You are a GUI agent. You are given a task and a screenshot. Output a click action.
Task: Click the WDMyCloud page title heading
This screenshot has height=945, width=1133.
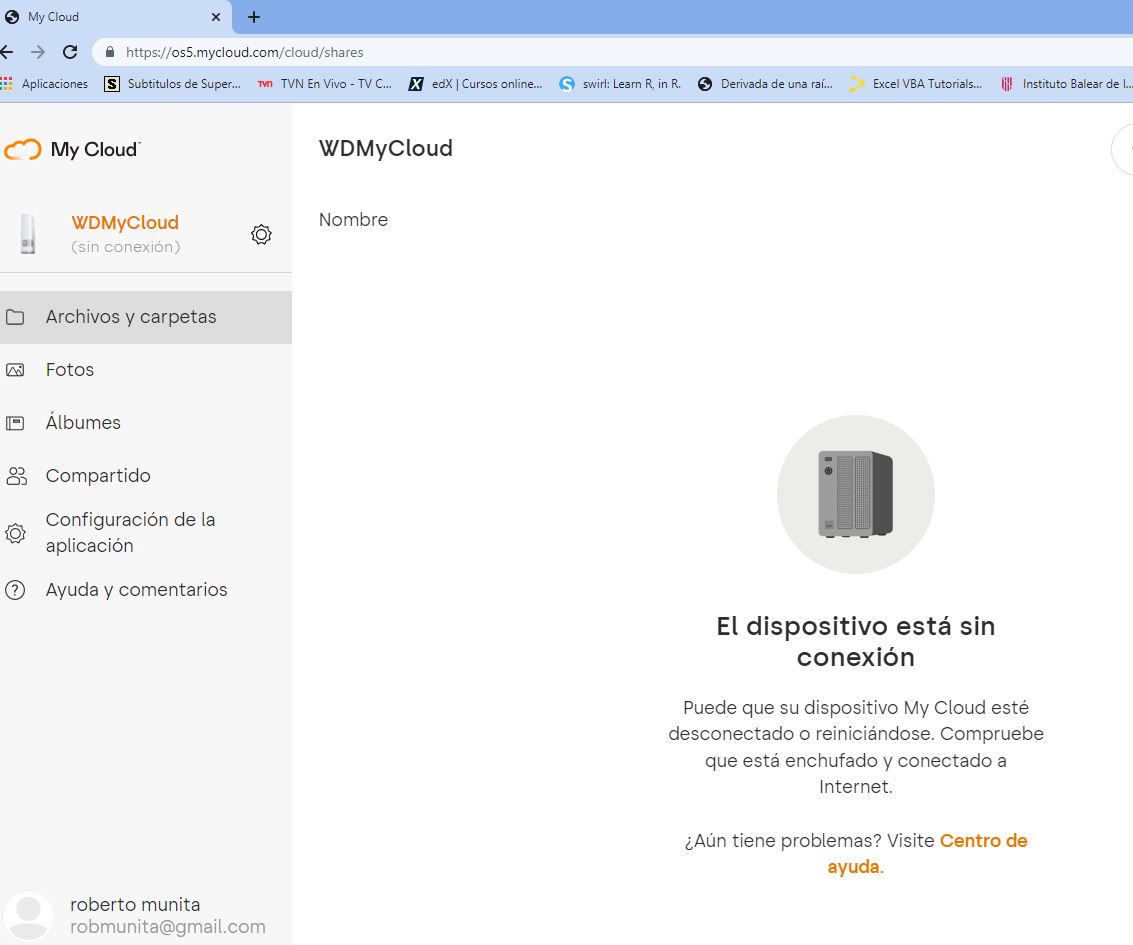[386, 148]
